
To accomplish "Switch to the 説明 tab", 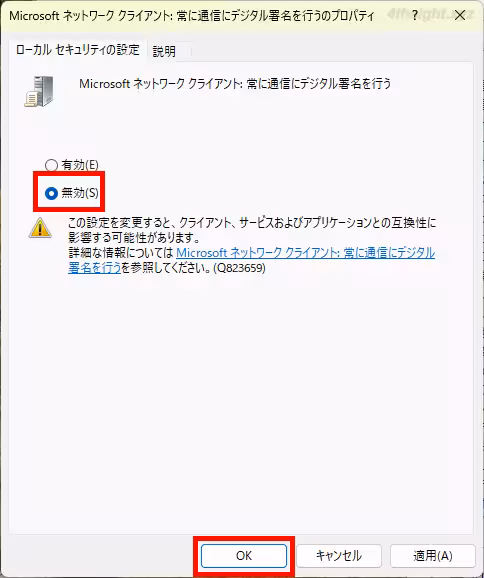I will pos(164,51).
